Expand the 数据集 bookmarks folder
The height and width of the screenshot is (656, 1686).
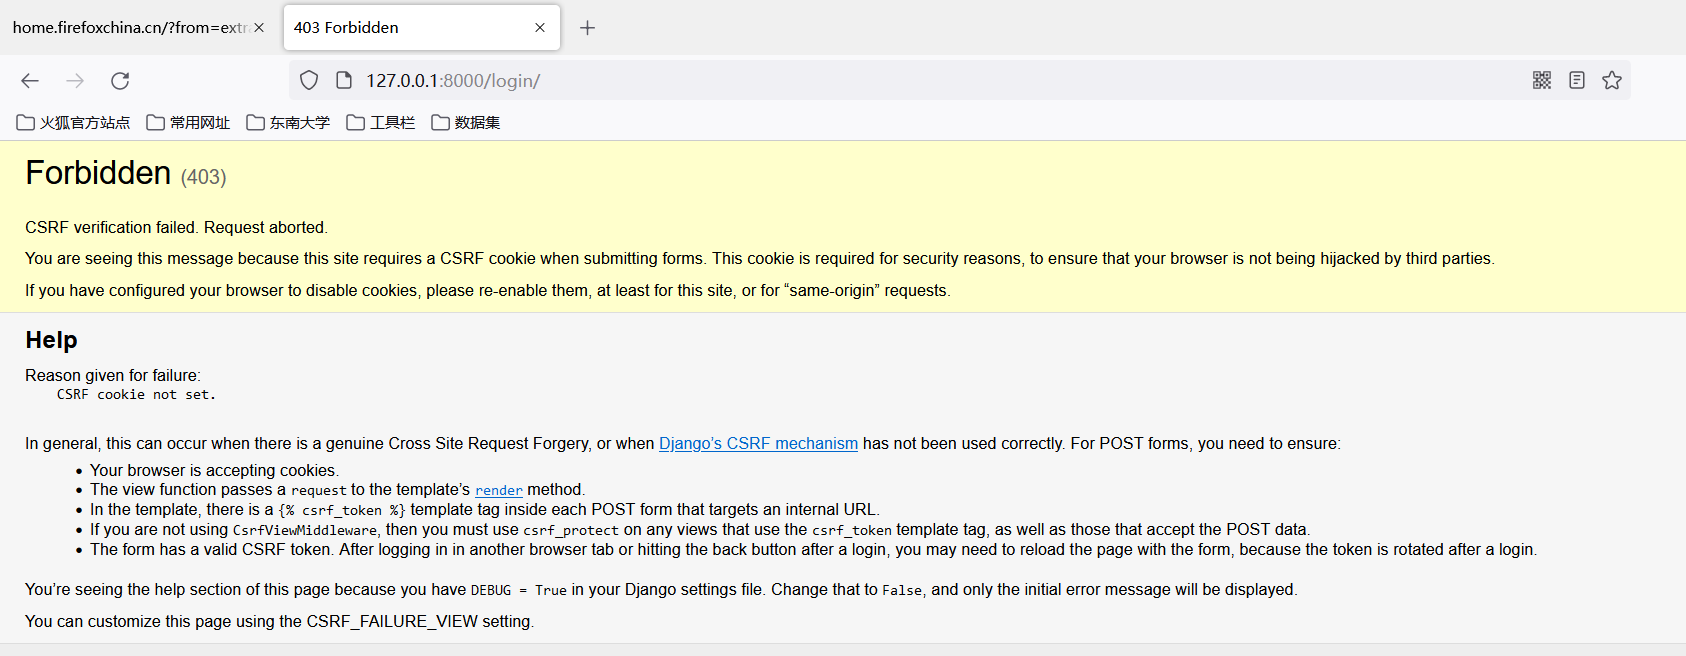(466, 123)
